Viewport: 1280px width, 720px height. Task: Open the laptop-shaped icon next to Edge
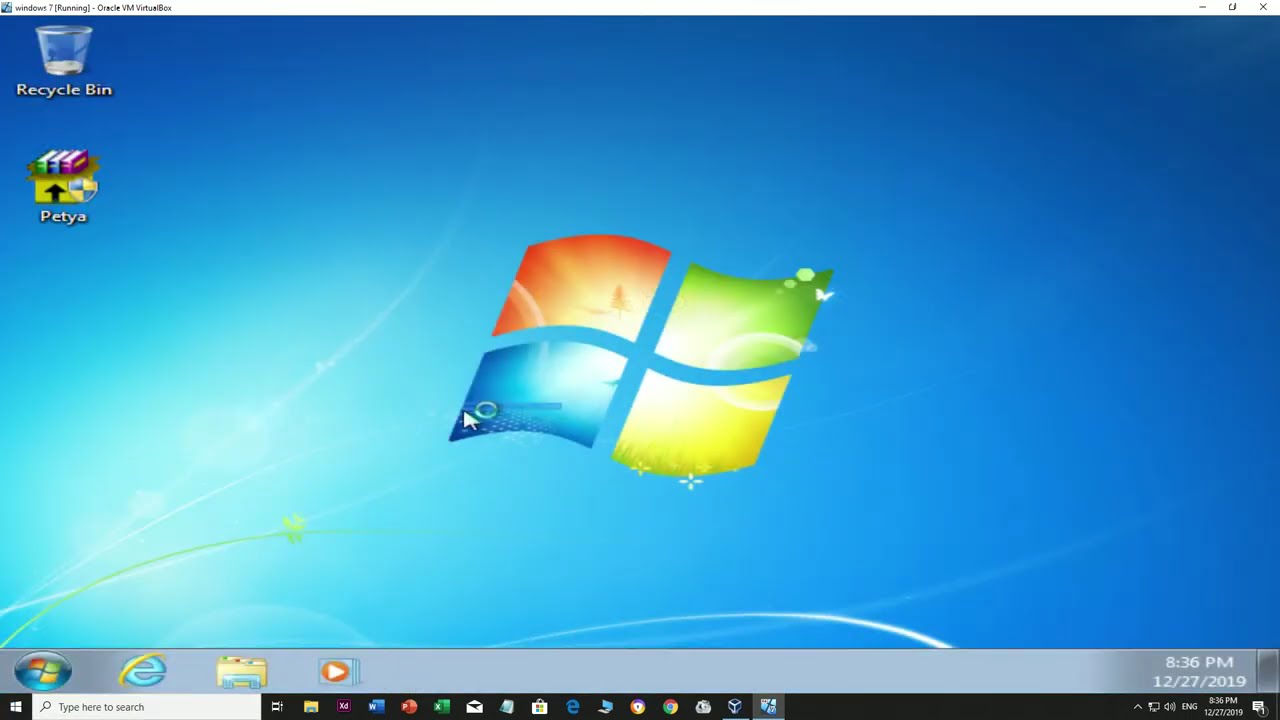[605, 707]
